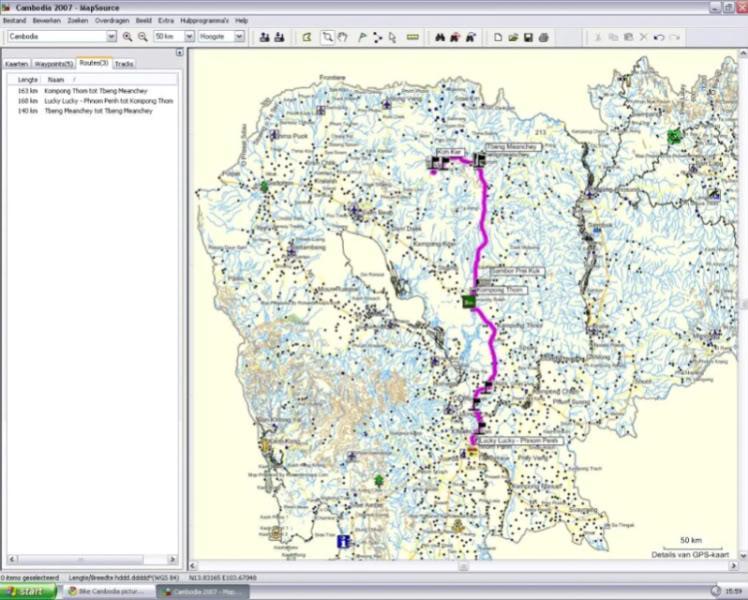Click the find nearest places icon
Viewport: 748px width, 600px height.
click(x=455, y=37)
